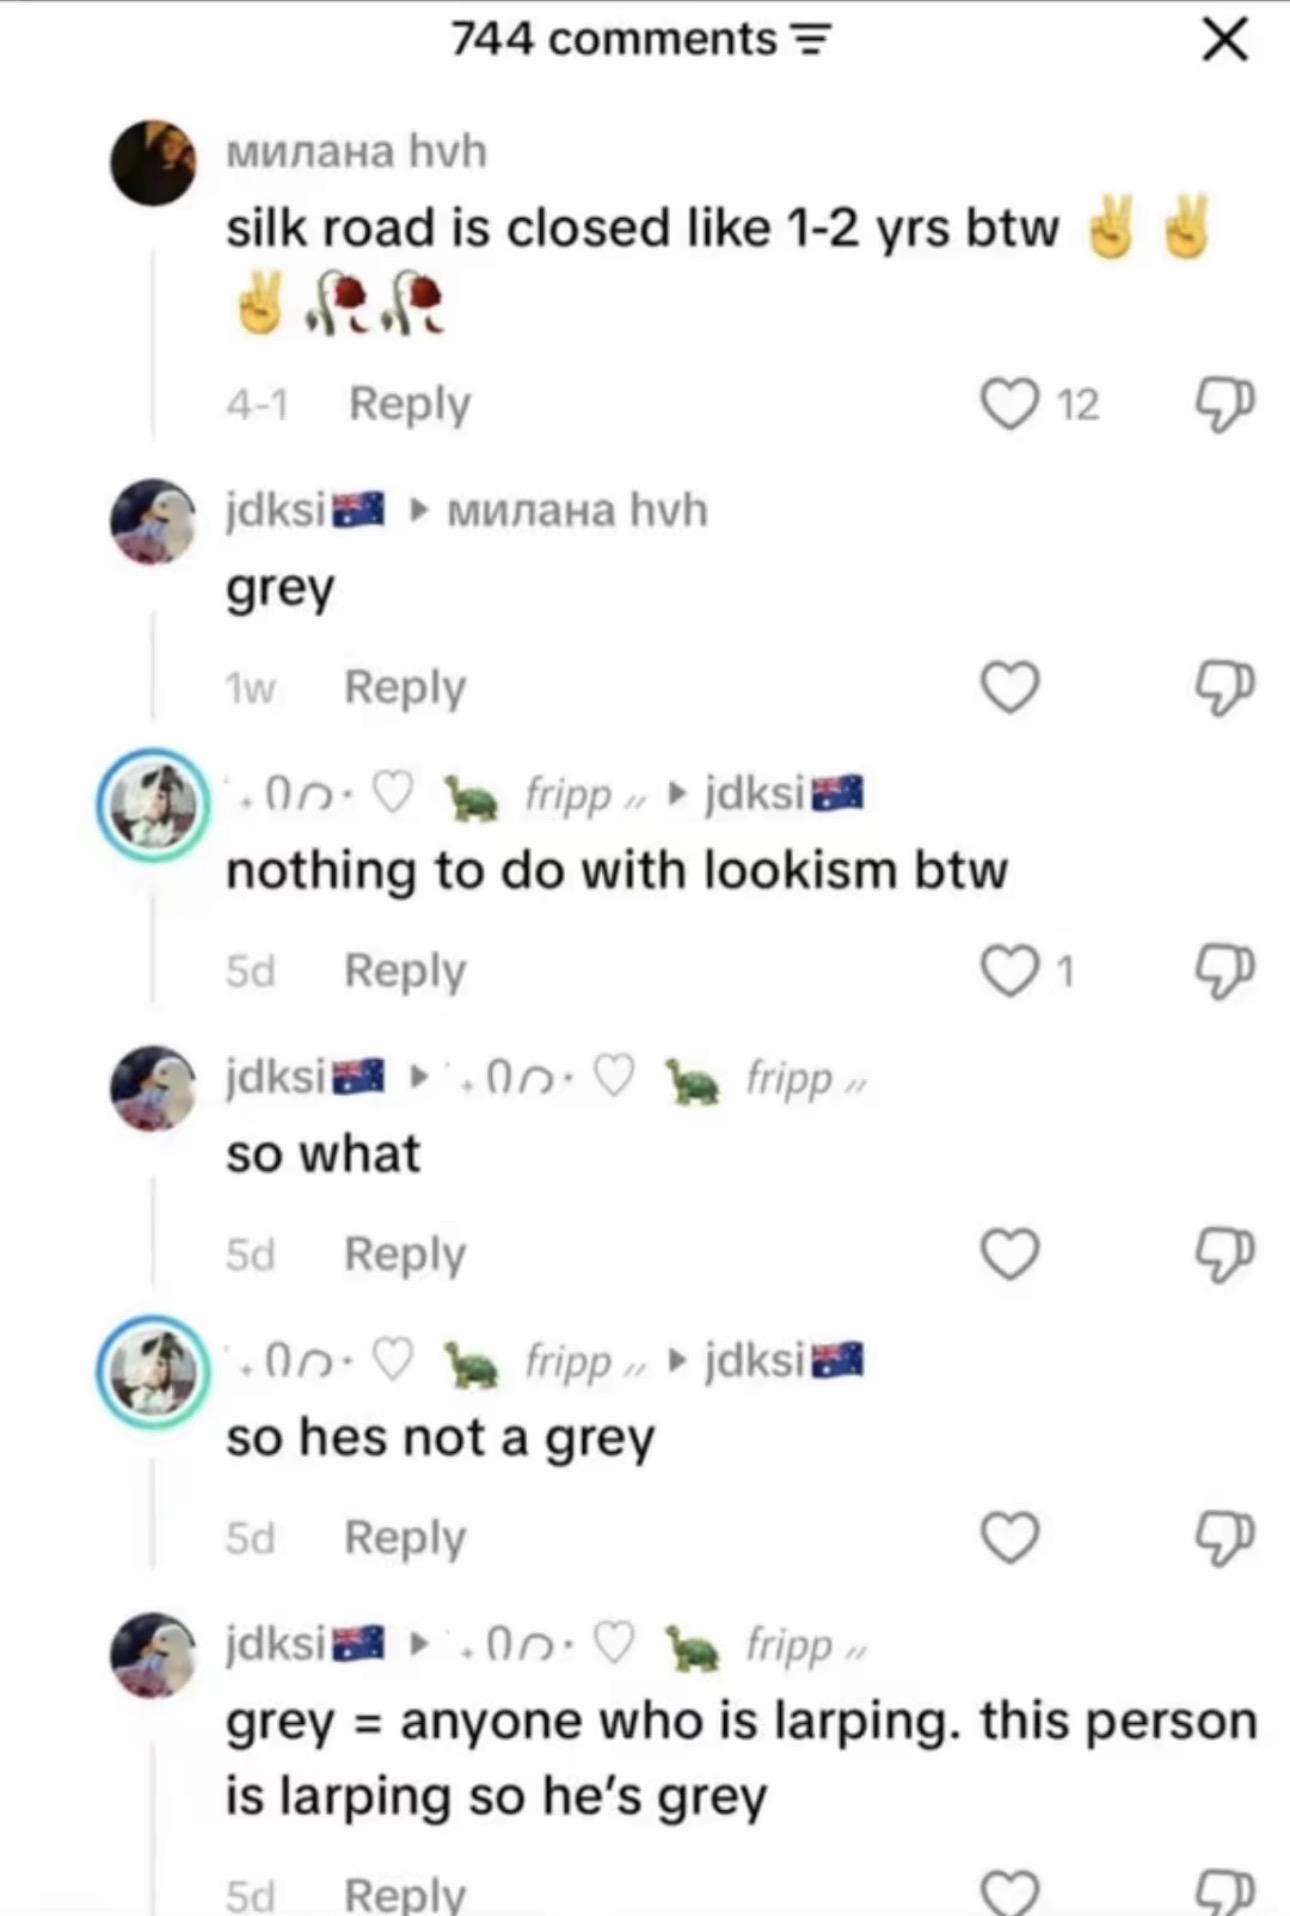Like the 'silk road is closed' comment
This screenshot has height=1916, width=1290.
[1009, 404]
